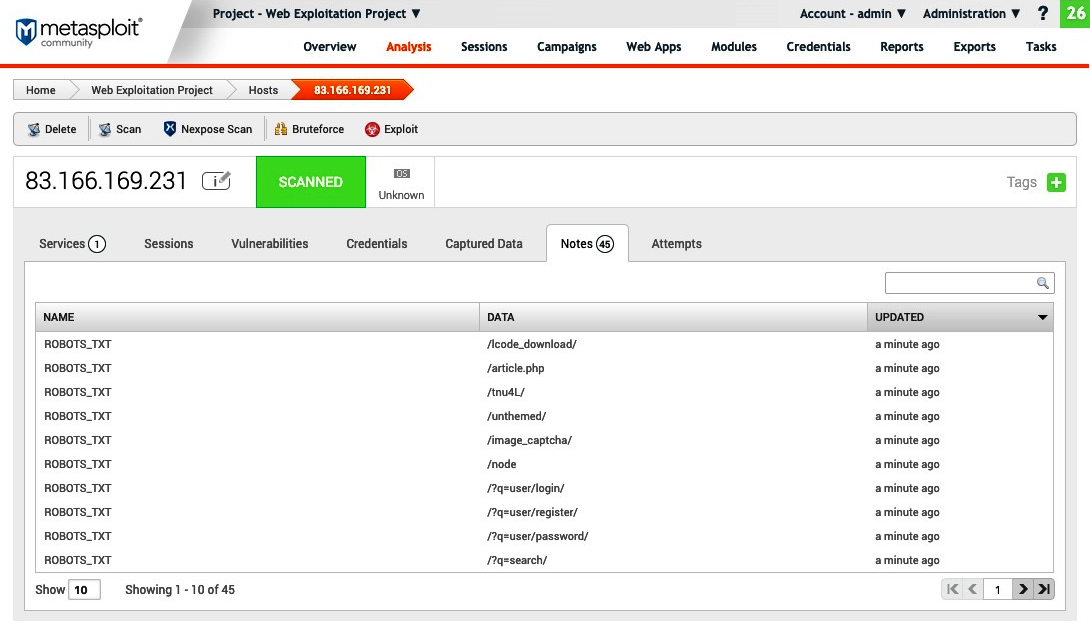This screenshot has width=1090, height=633.
Task: Click the Delete host toolbar icon
Action: click(35, 129)
